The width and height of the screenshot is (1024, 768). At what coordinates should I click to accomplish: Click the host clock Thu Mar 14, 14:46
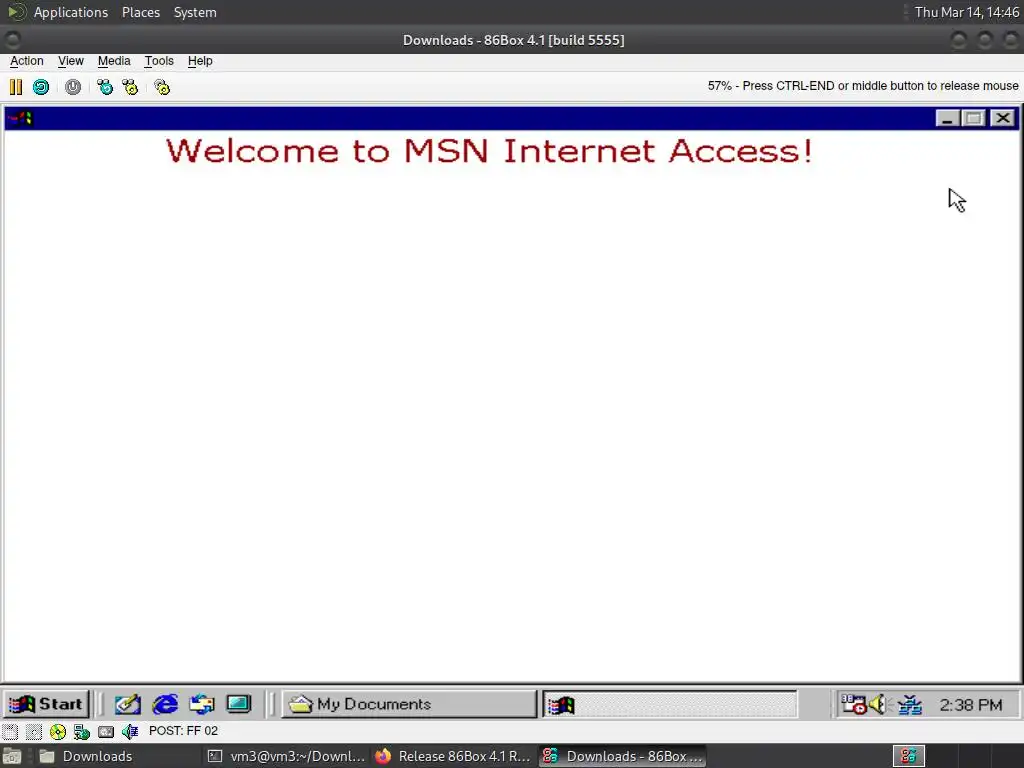click(966, 12)
